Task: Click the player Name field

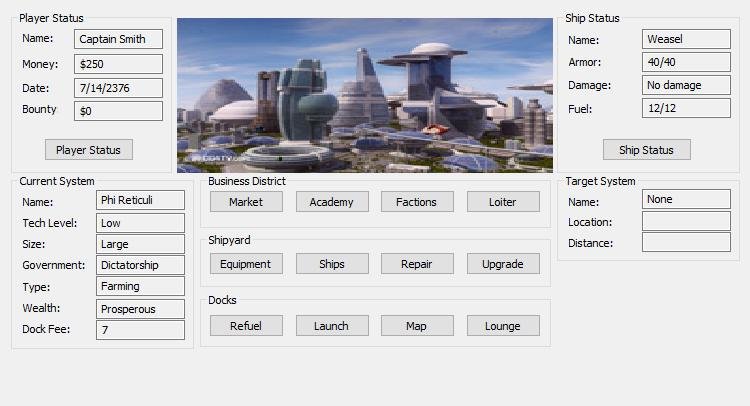Action: [118, 40]
